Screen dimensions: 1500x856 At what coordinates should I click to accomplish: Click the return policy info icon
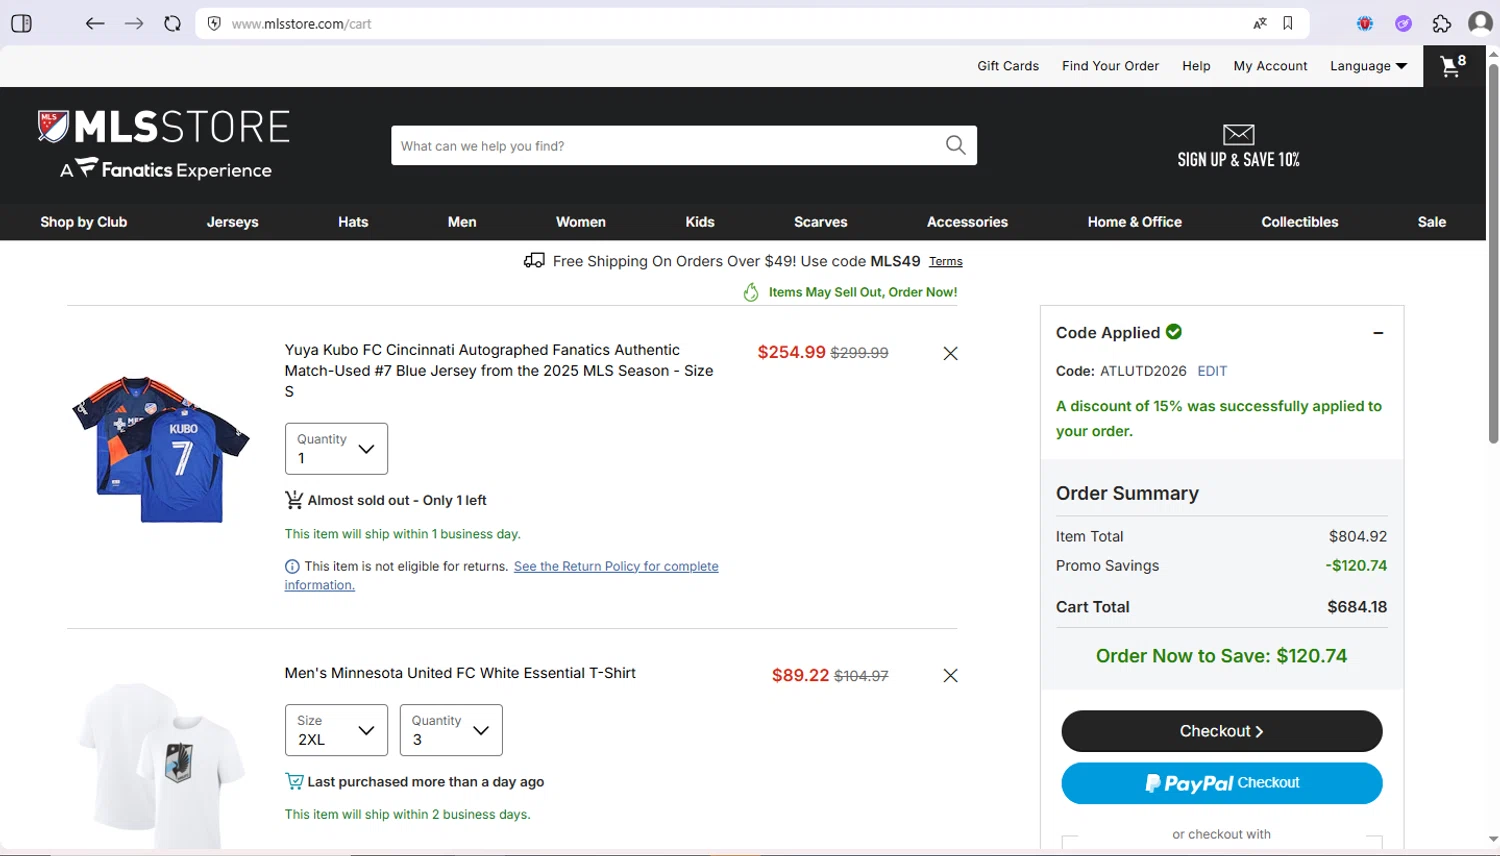pos(292,567)
